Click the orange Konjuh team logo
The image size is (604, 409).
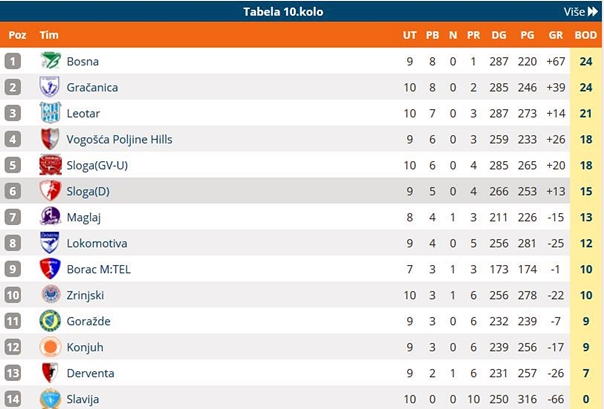50,347
